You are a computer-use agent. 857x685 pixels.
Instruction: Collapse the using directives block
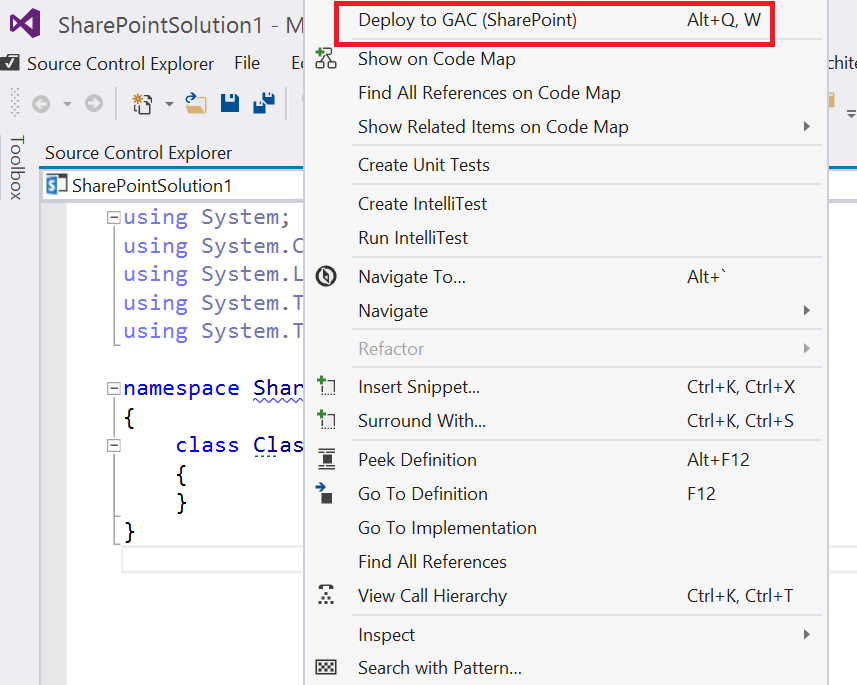114,217
